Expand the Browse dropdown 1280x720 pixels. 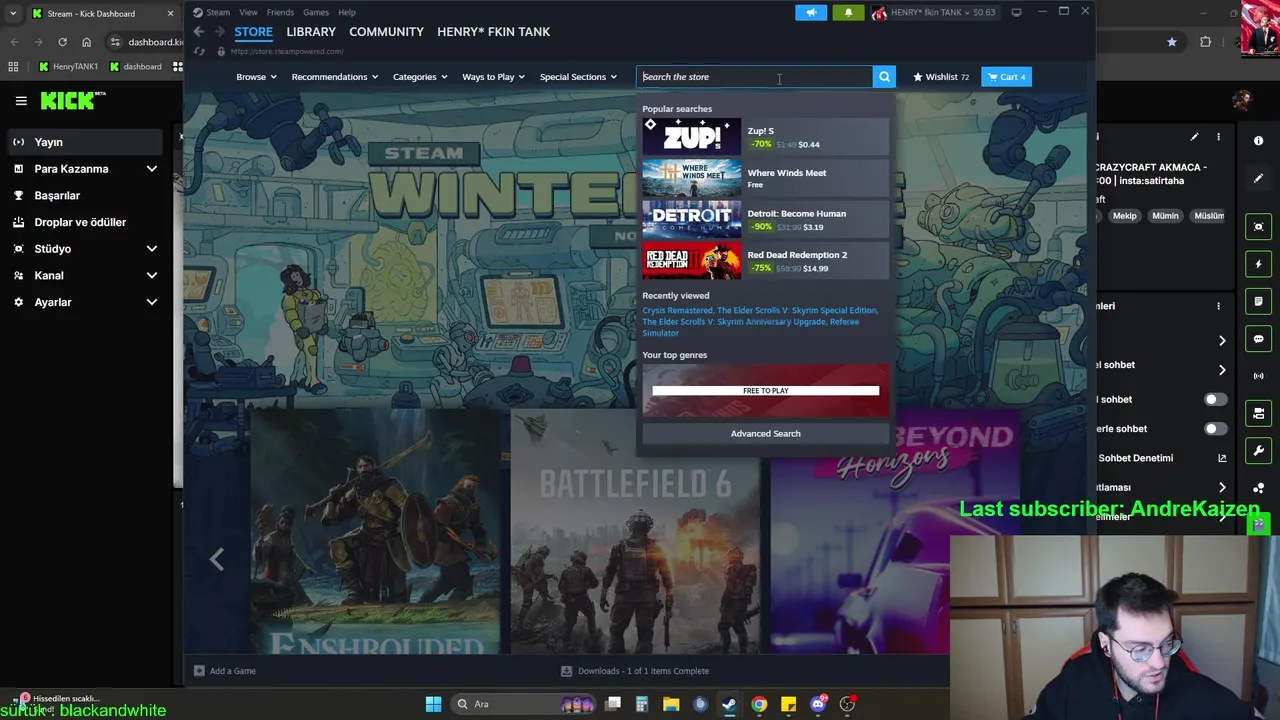tap(256, 77)
